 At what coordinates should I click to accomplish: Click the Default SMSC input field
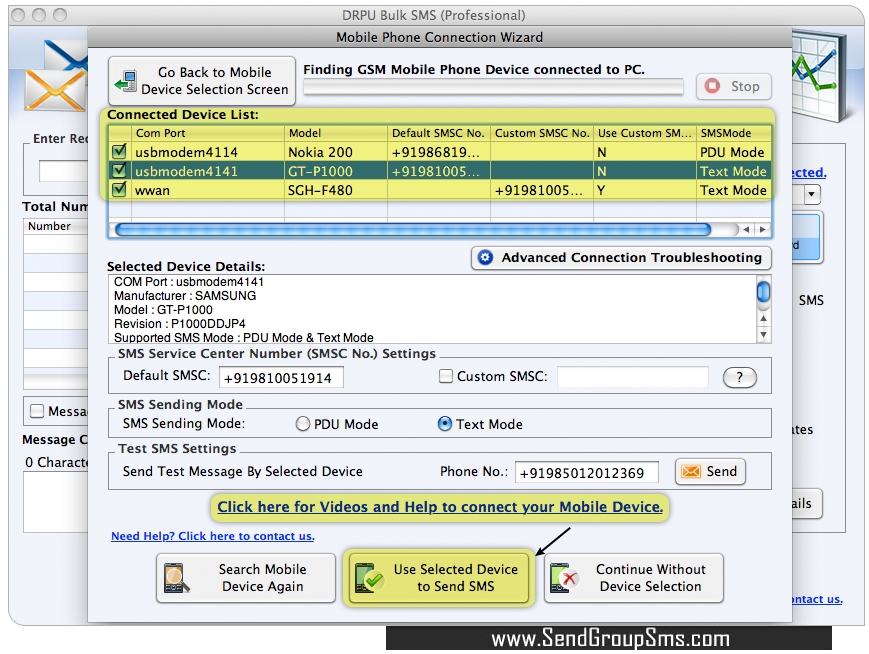[281, 377]
